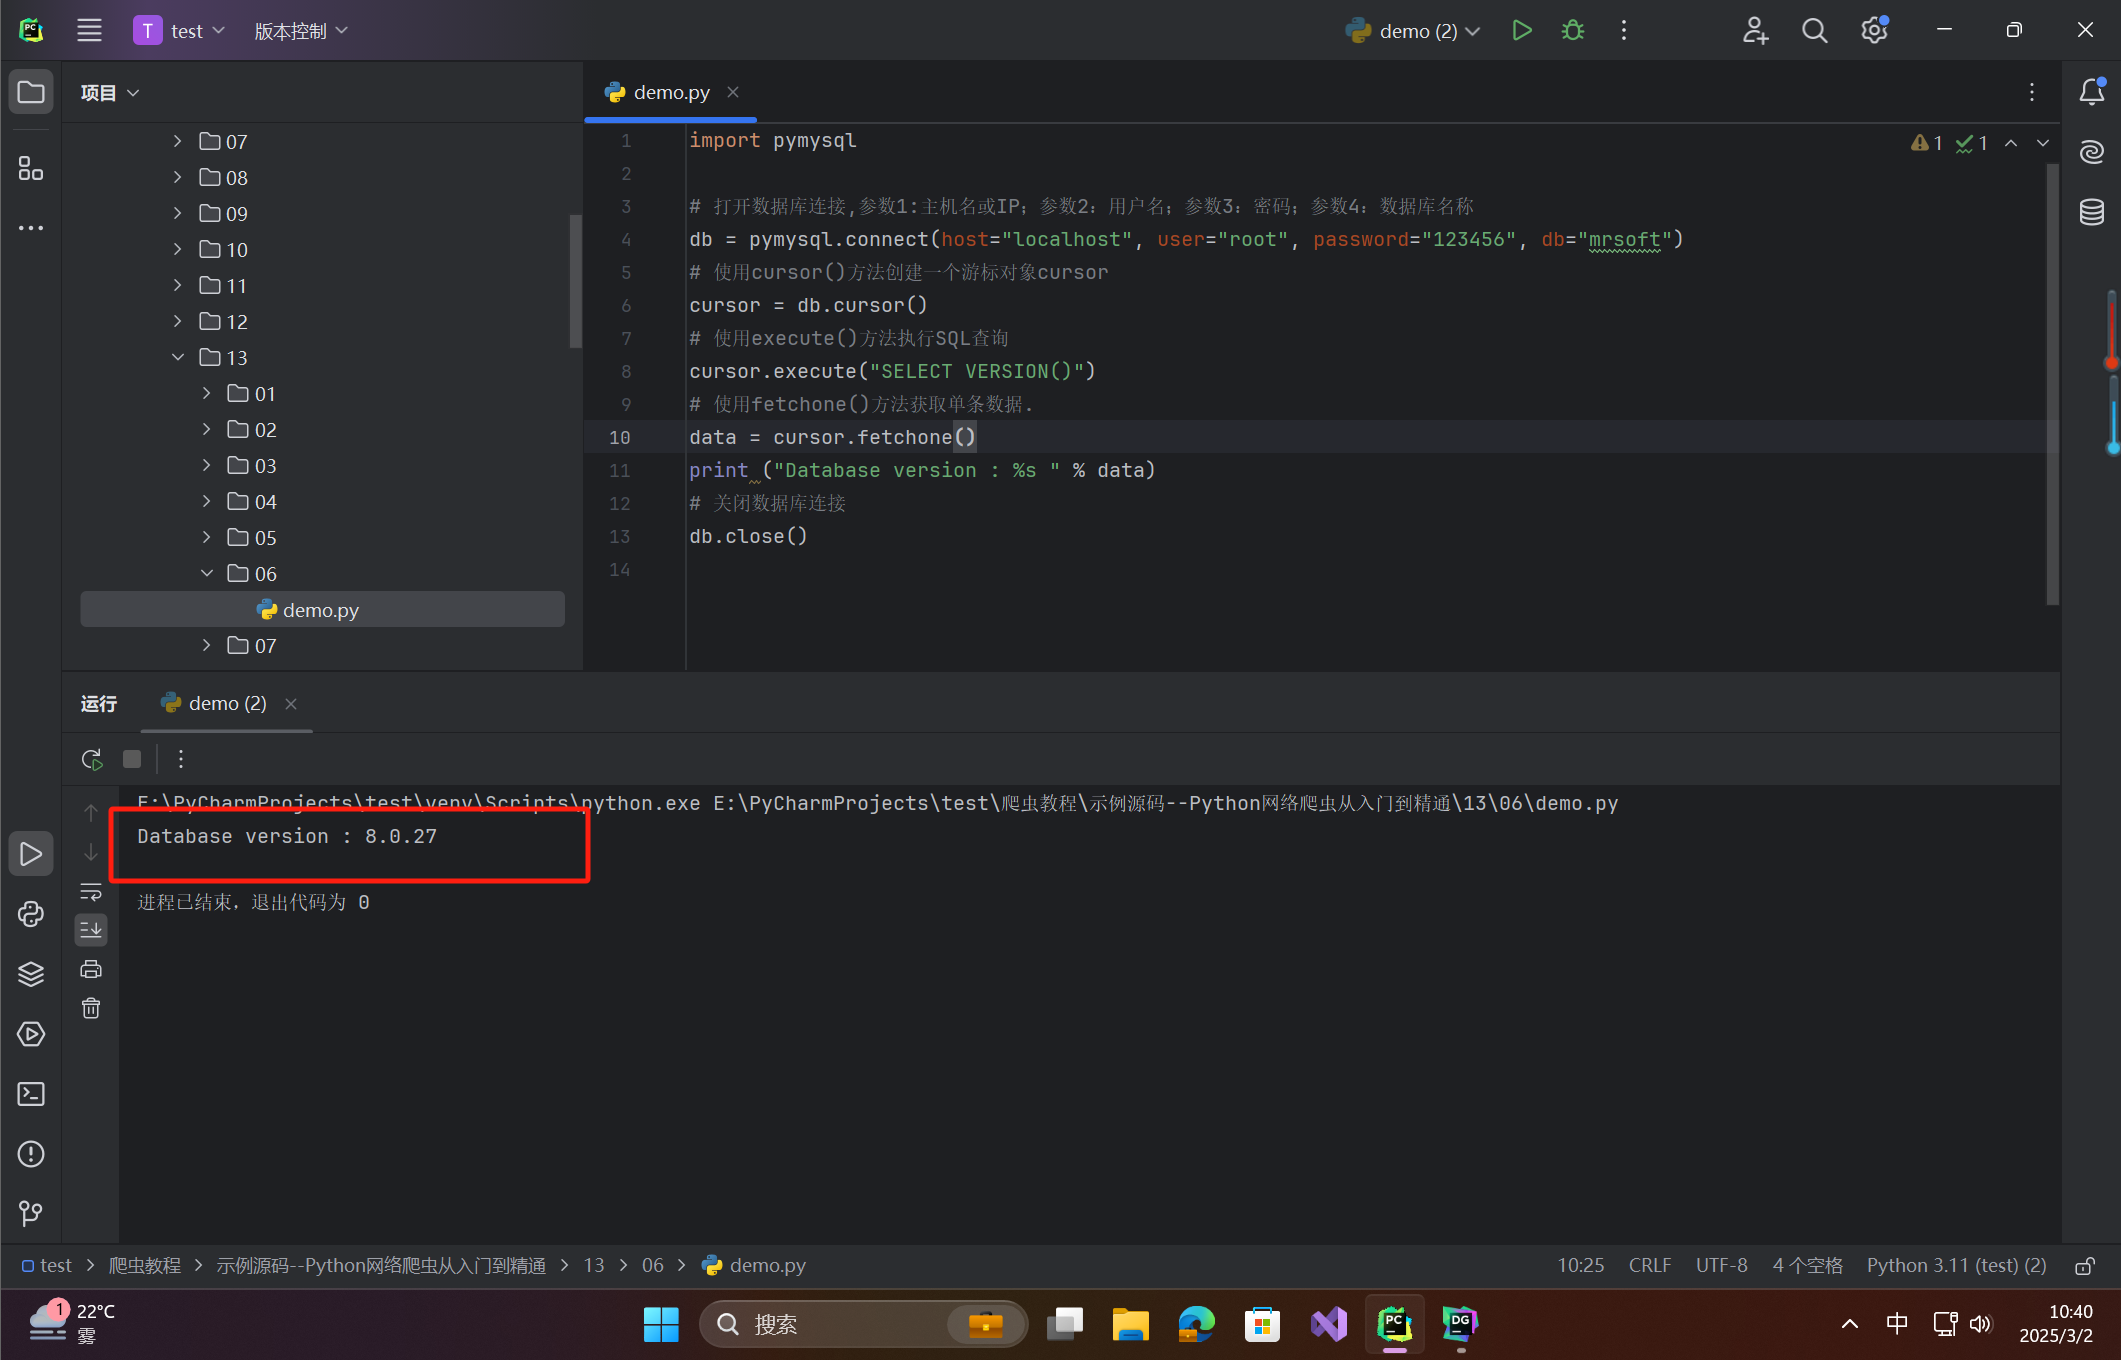
Task: Toggle scroll to end of console
Action: 91,930
